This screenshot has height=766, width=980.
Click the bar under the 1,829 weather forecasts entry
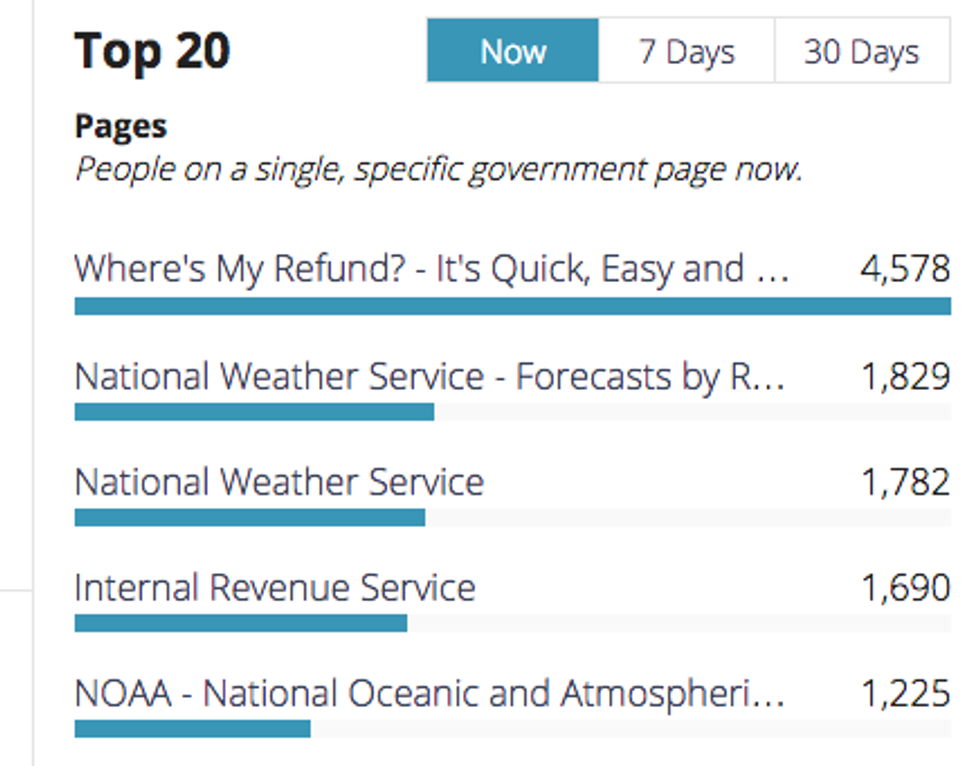(254, 412)
